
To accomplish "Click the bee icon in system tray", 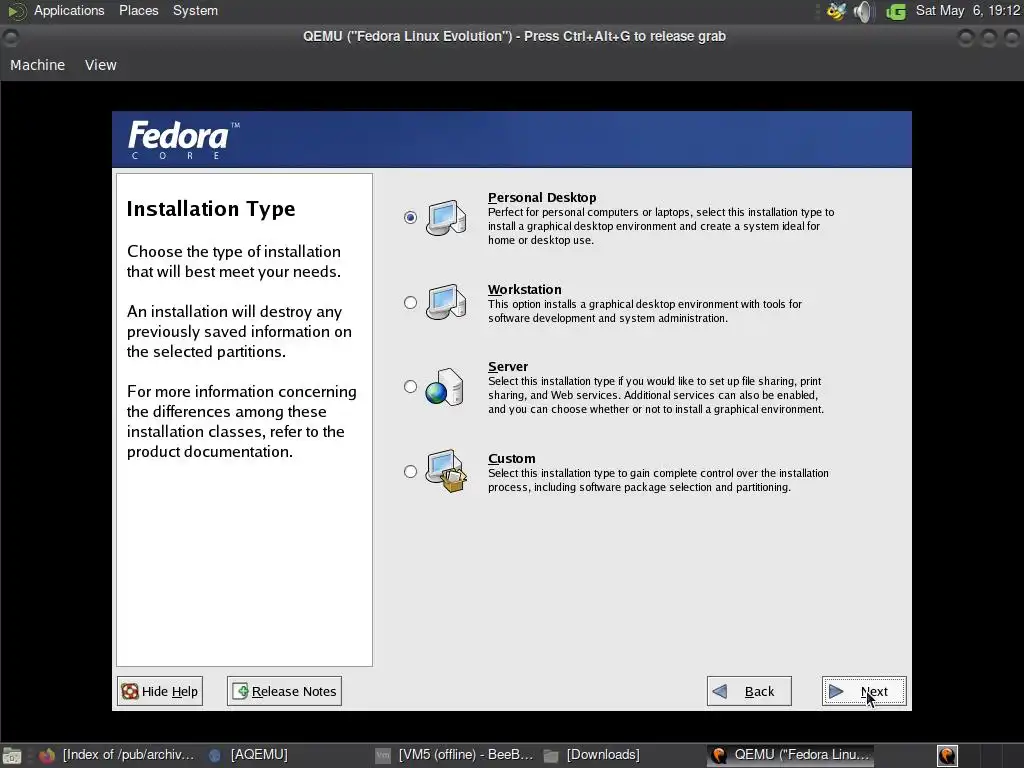I will [x=837, y=11].
